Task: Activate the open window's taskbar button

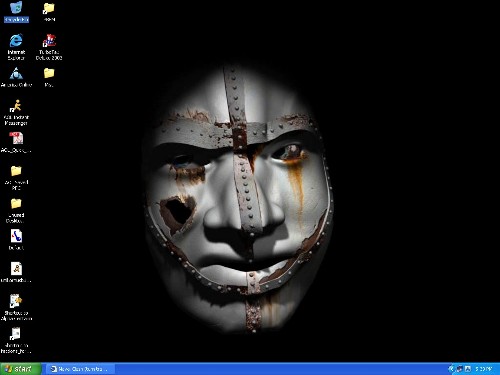Action: (80, 369)
